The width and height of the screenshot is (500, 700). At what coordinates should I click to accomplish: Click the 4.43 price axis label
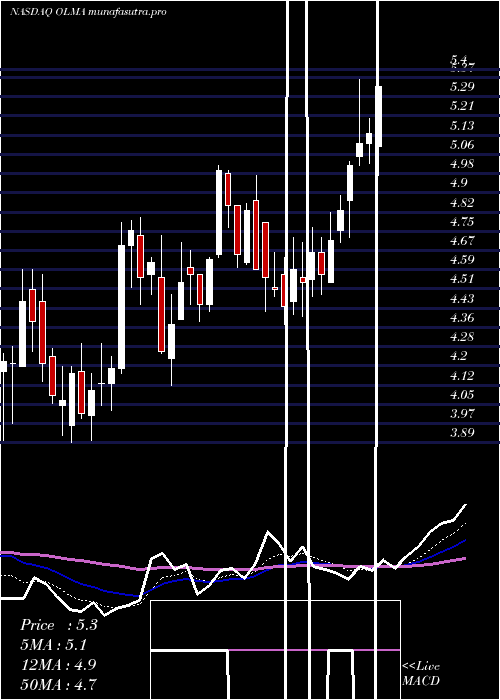(x=462, y=298)
